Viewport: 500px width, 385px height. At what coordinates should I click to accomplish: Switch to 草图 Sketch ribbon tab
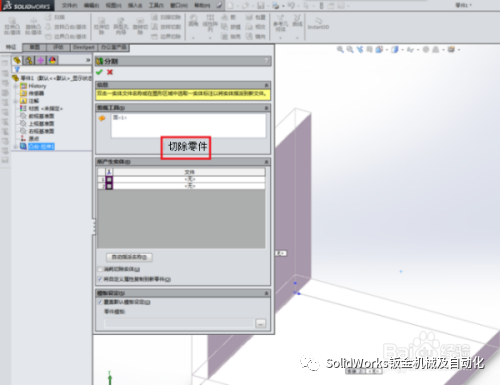[x=34, y=47]
